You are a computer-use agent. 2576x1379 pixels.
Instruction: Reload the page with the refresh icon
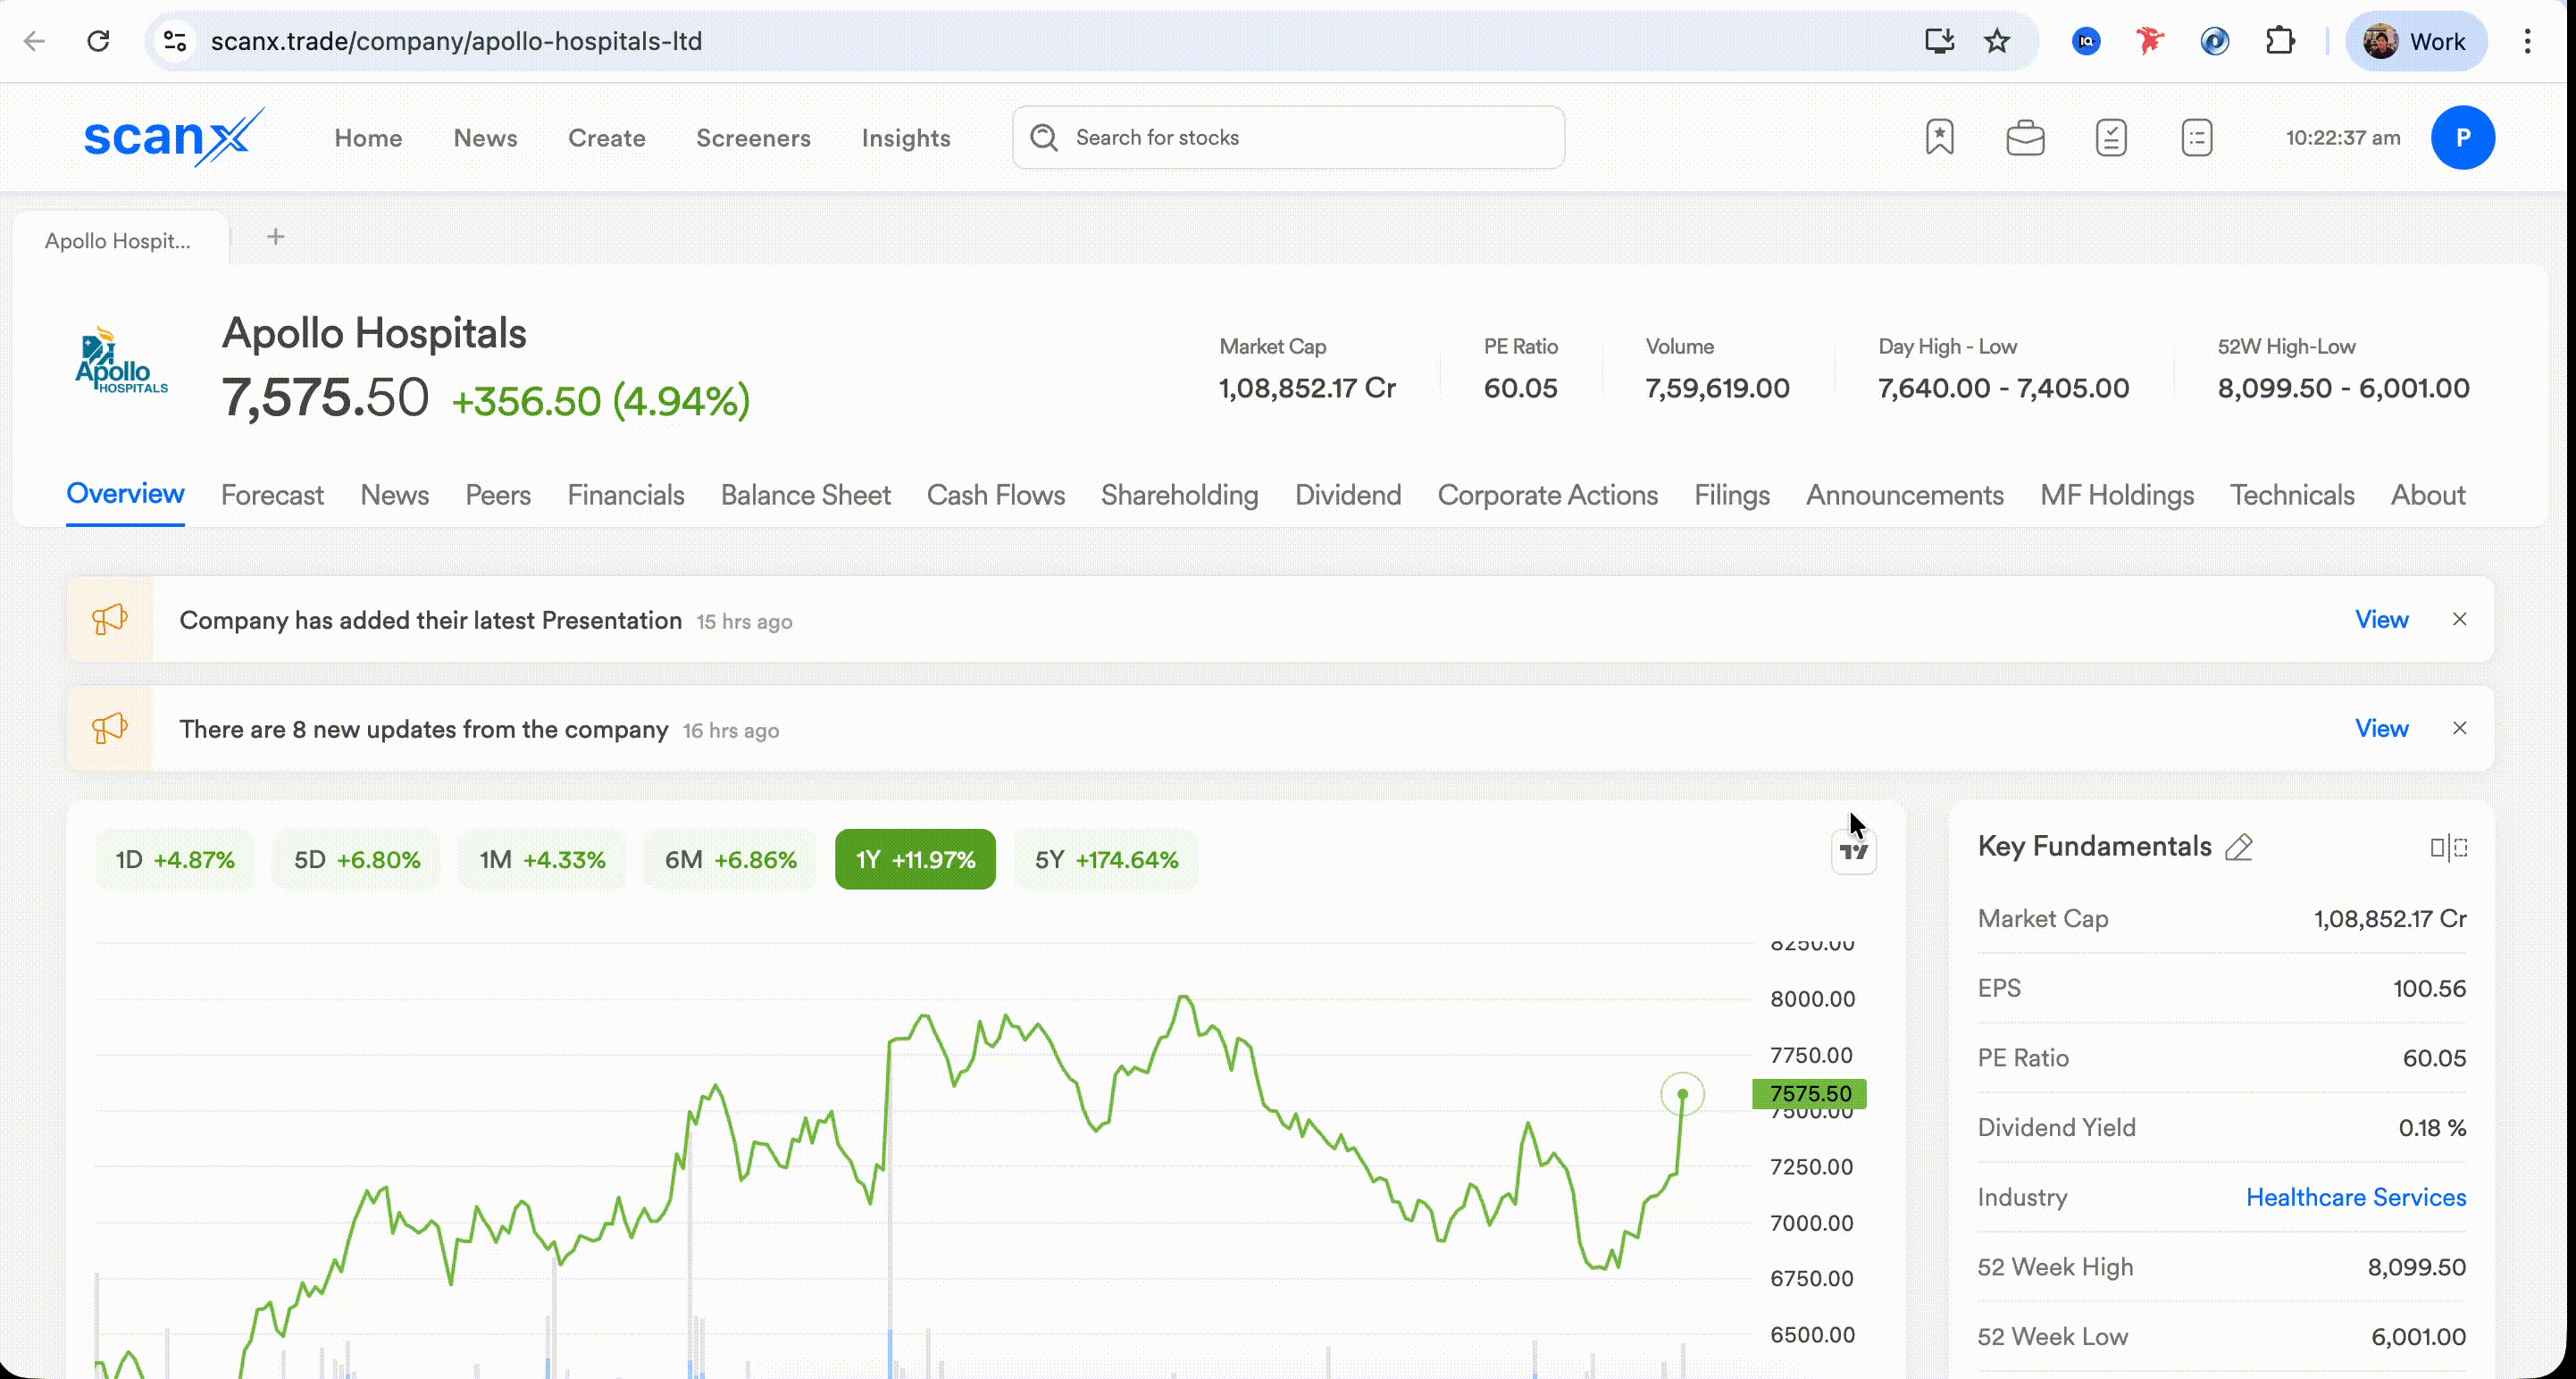pyautogui.click(x=98, y=41)
